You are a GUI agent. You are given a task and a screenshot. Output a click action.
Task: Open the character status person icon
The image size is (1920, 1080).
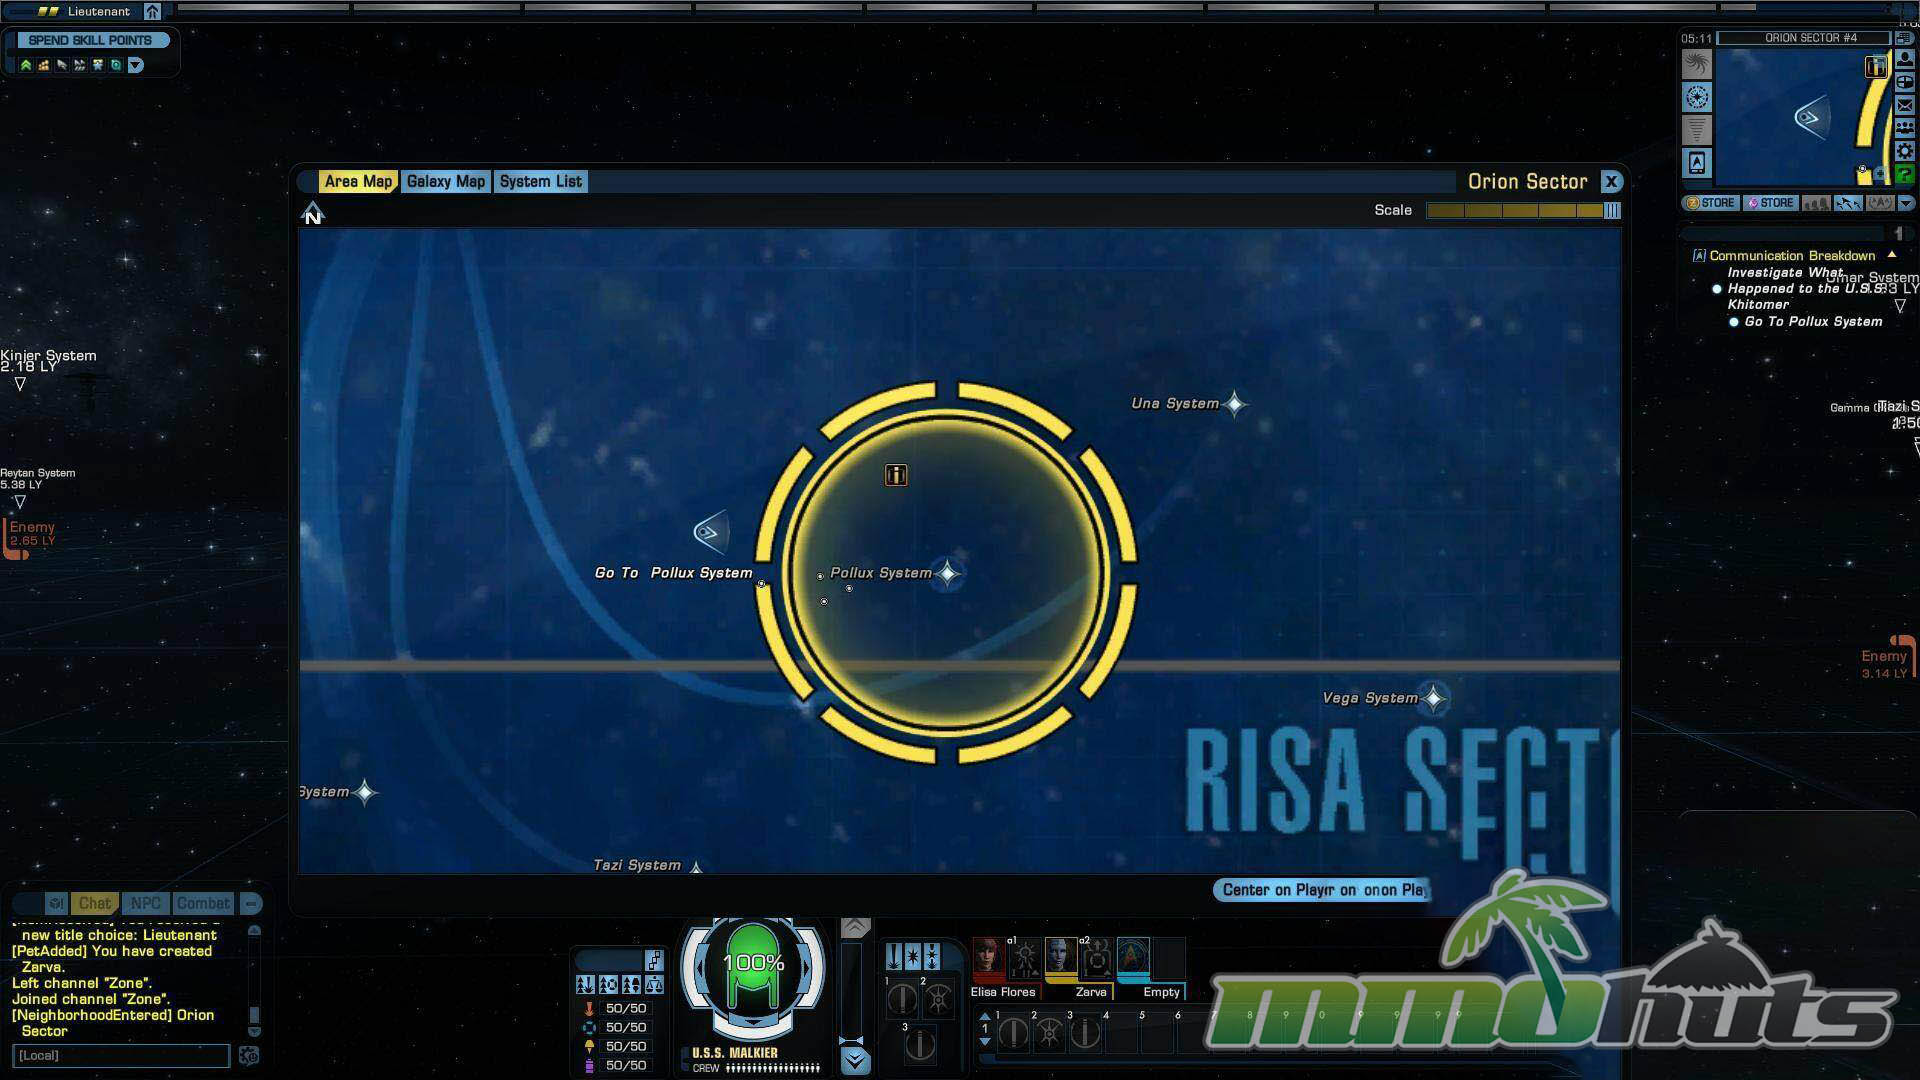(x=1904, y=59)
